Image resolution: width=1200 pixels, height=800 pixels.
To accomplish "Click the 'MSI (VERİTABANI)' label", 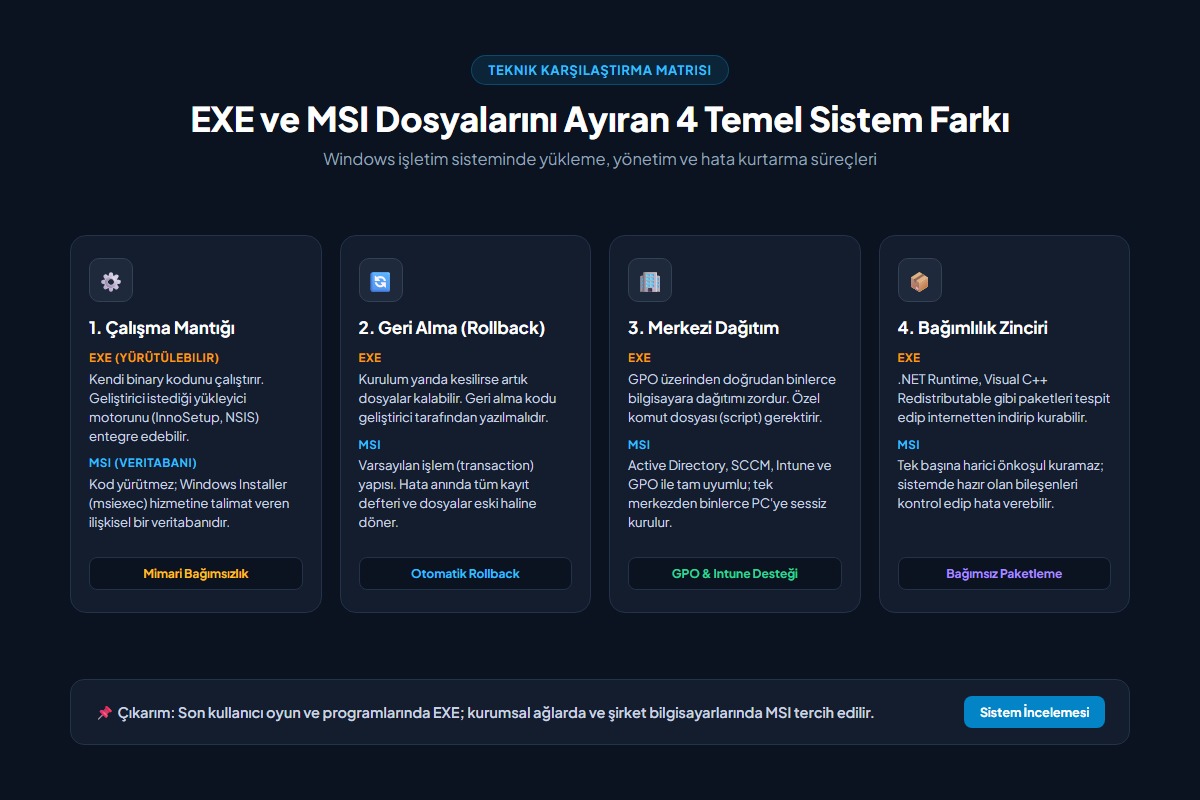I will 143,463.
